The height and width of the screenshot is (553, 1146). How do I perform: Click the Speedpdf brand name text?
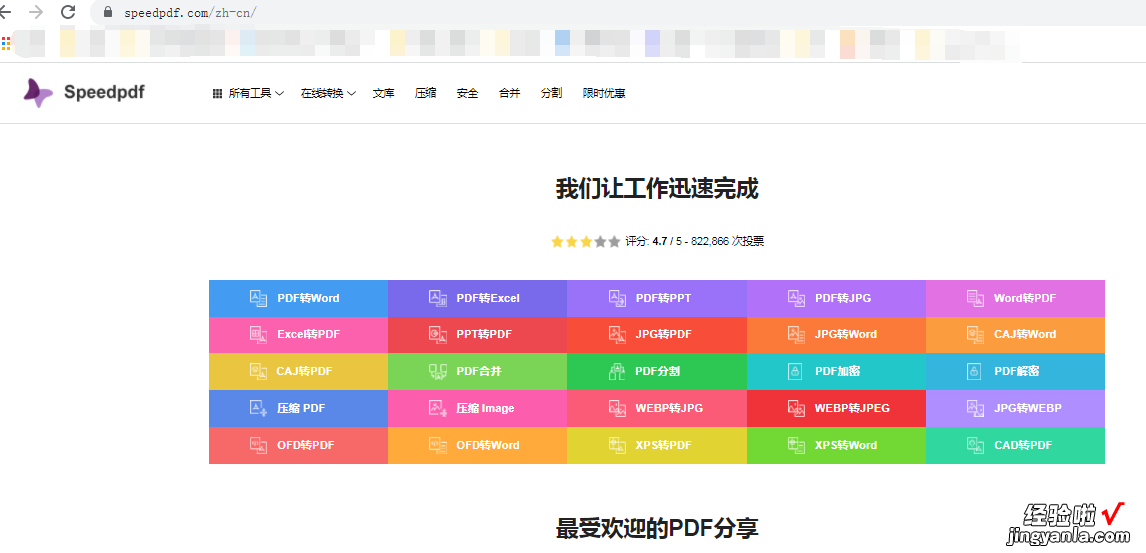pos(104,92)
